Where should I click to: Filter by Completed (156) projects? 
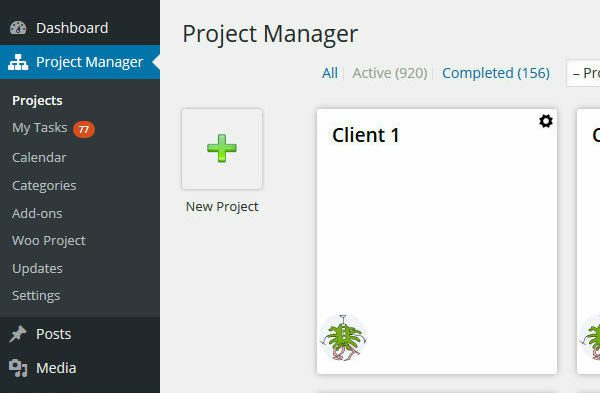(x=496, y=73)
